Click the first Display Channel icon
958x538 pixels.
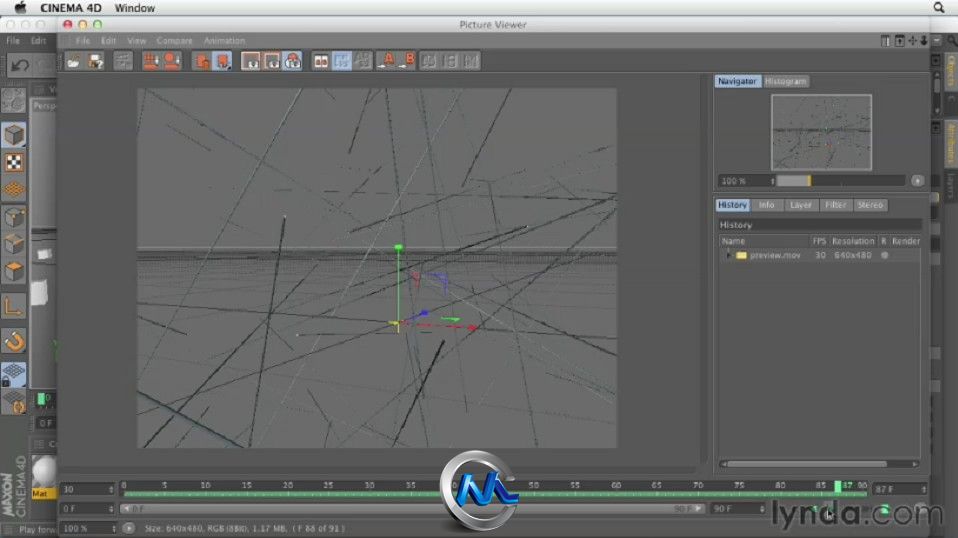tap(250, 61)
